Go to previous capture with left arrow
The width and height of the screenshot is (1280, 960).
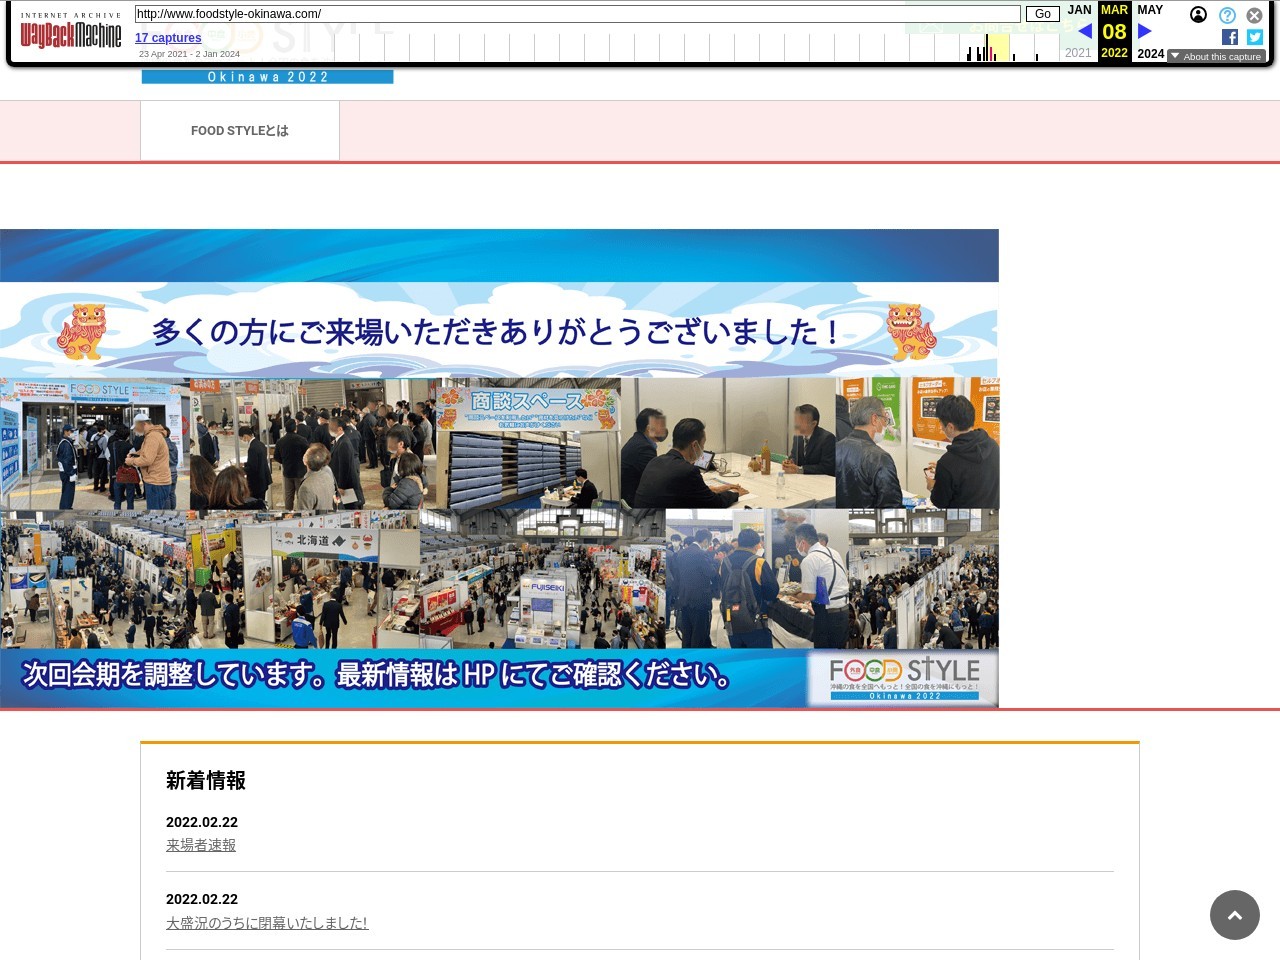tap(1084, 31)
